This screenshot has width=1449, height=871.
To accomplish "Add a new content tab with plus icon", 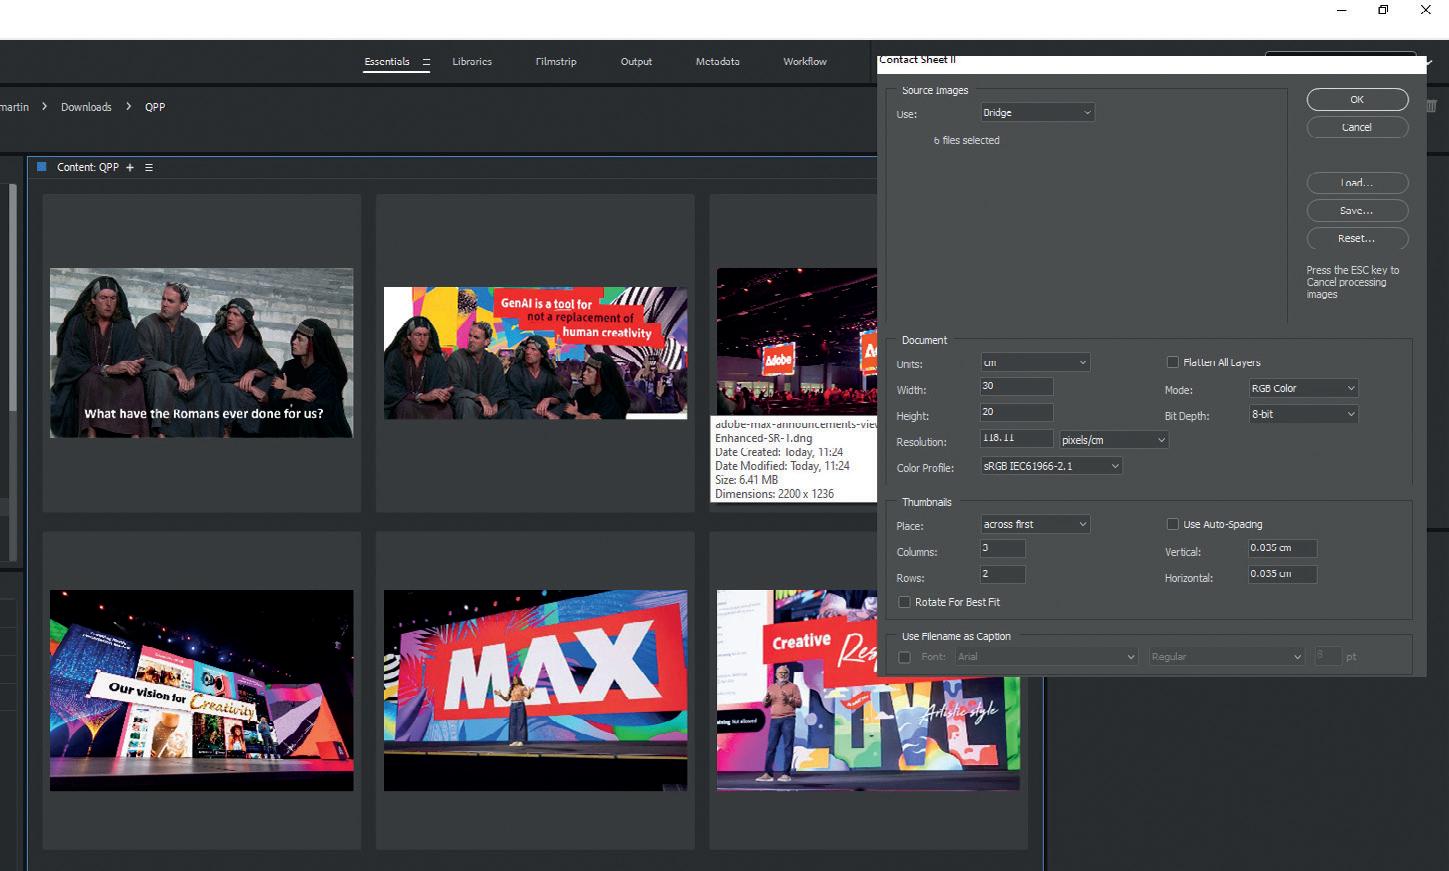I will (130, 167).
